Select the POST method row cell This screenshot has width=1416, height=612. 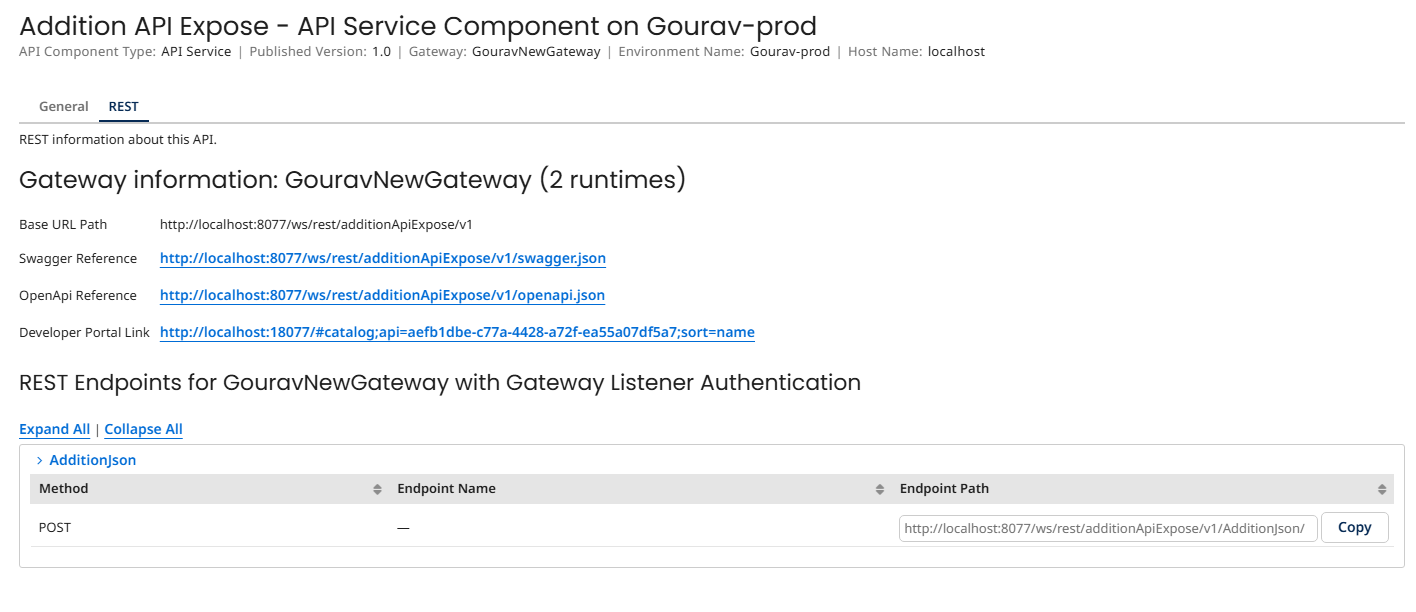pyautogui.click(x=55, y=527)
